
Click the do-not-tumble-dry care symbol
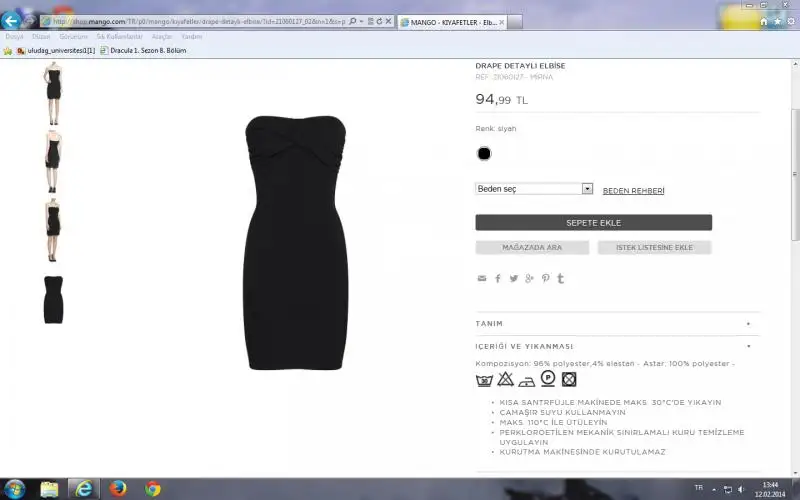(569, 379)
